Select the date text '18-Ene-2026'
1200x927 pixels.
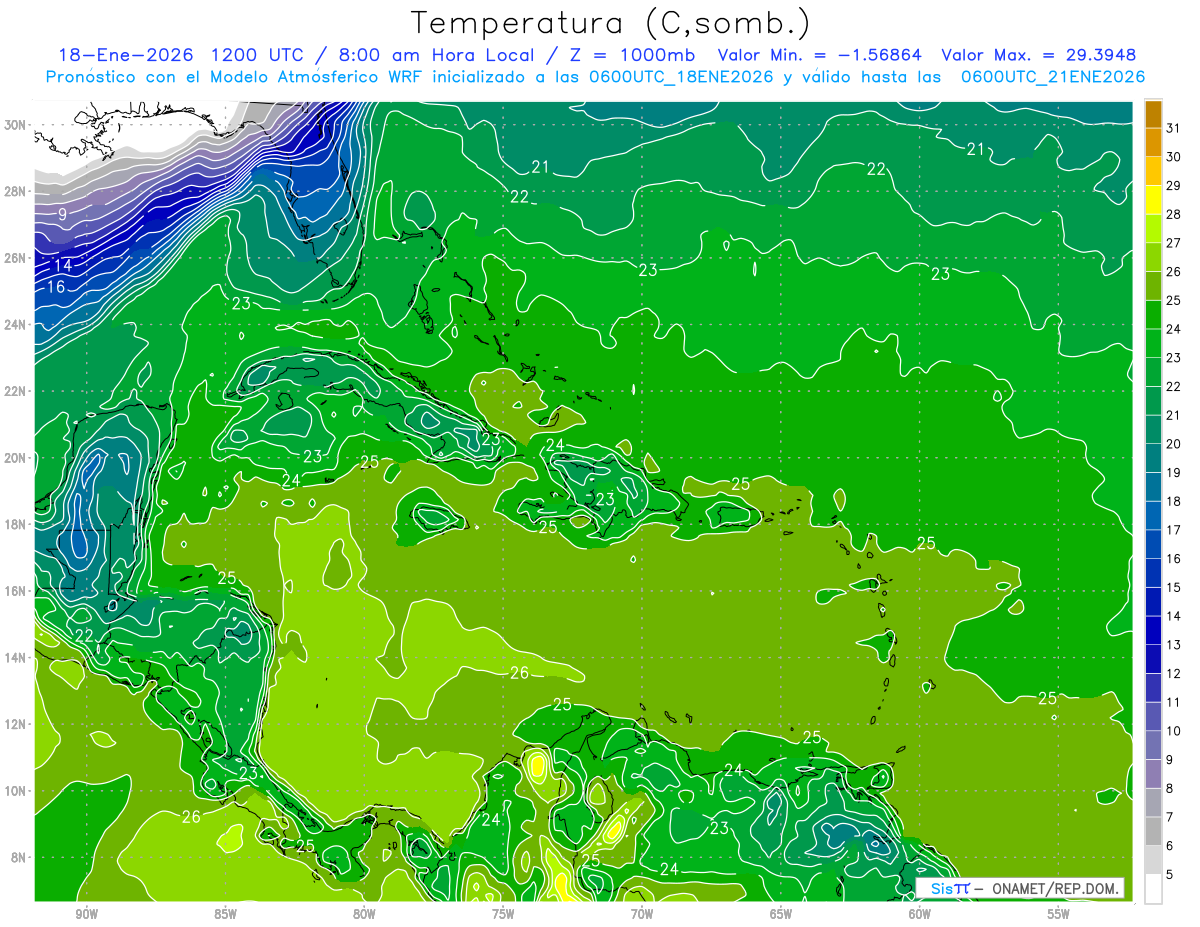pos(125,55)
